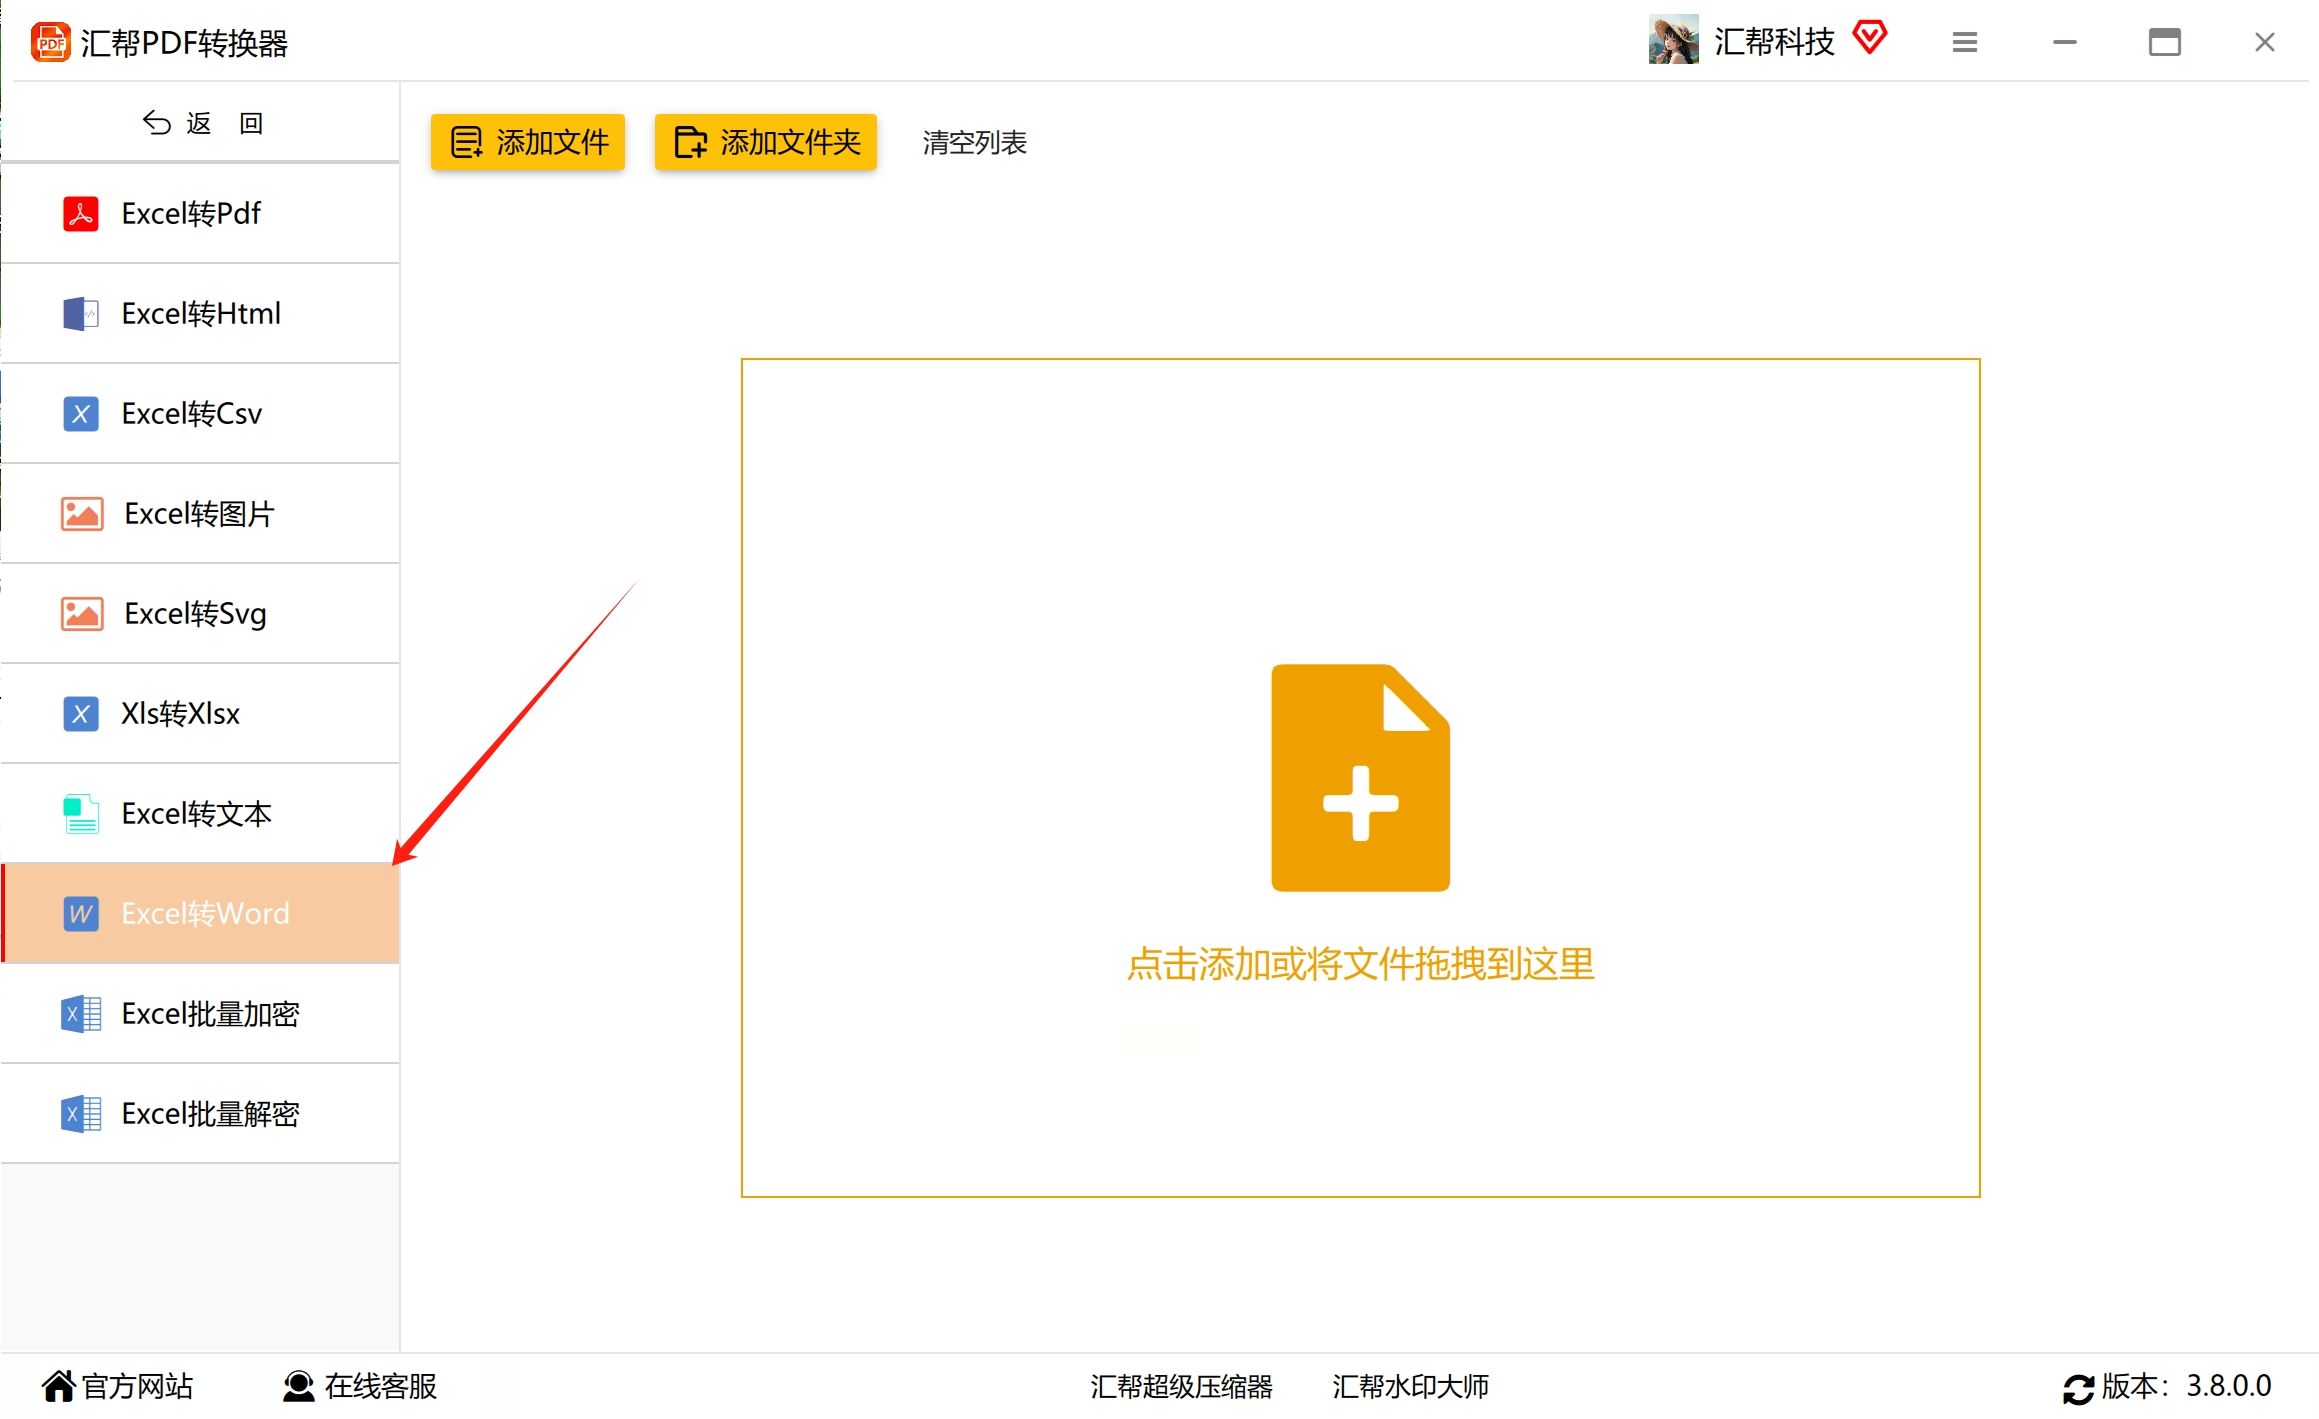
Task: Select the highlighted Excel转Word item
Action: point(205,914)
